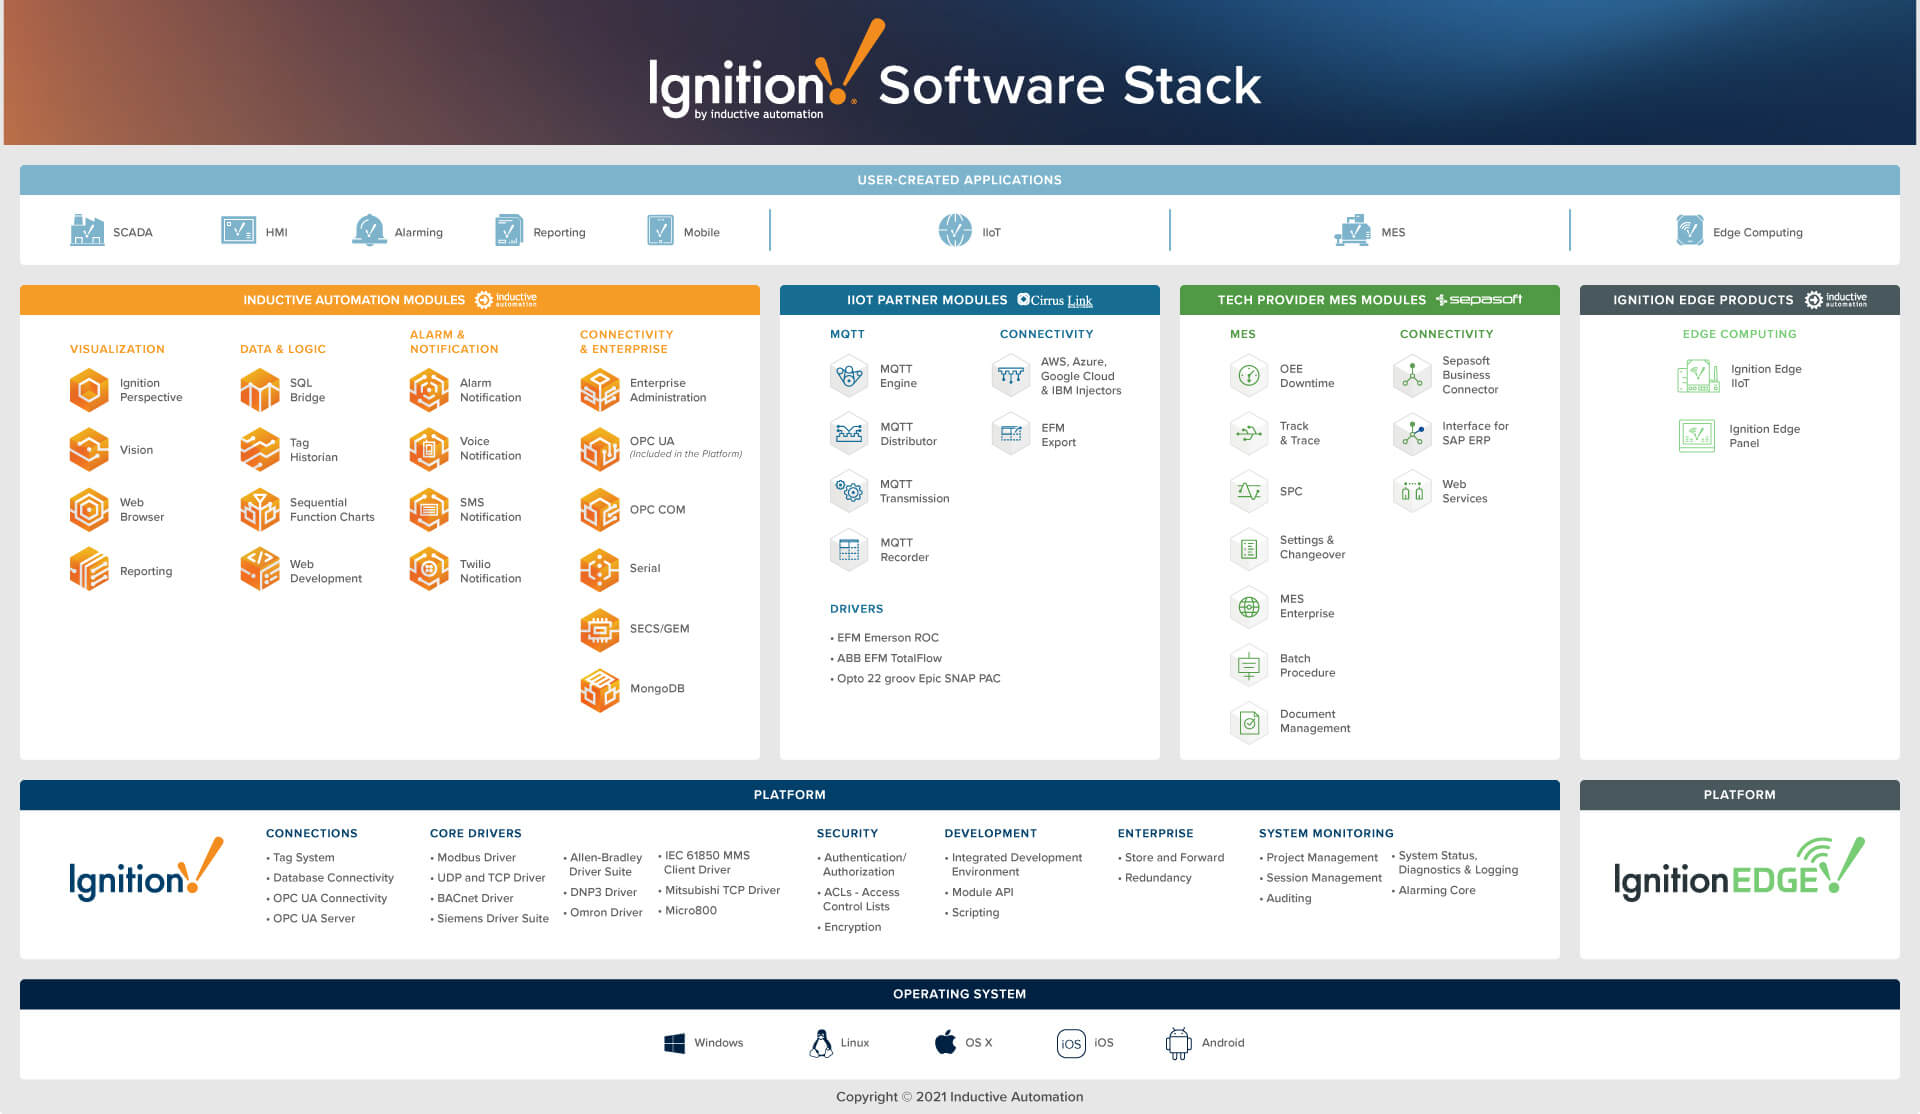The height and width of the screenshot is (1114, 1920).
Task: Click the Ignition logo in Platform section
Action: pyautogui.click(x=146, y=868)
